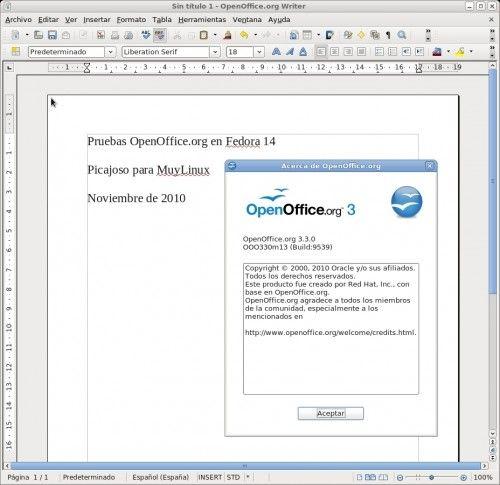Open the New document dropdown arrow

point(27,35)
